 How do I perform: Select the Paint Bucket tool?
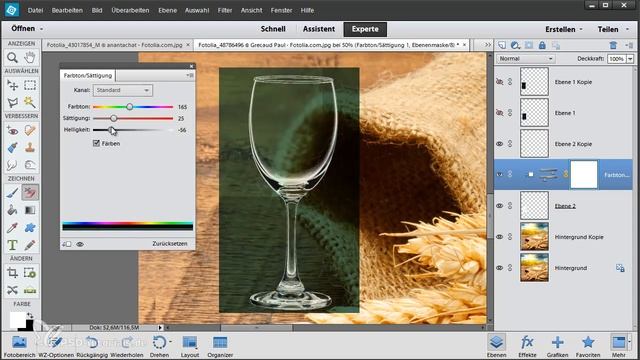click(12, 210)
